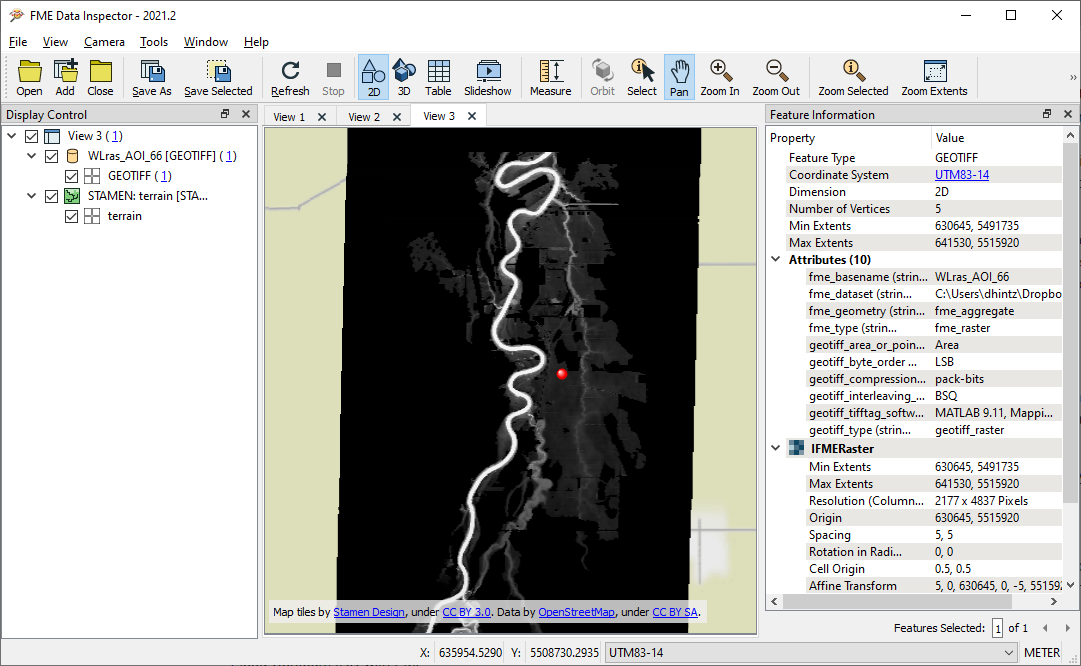Close the View 3 tab

[472, 116]
